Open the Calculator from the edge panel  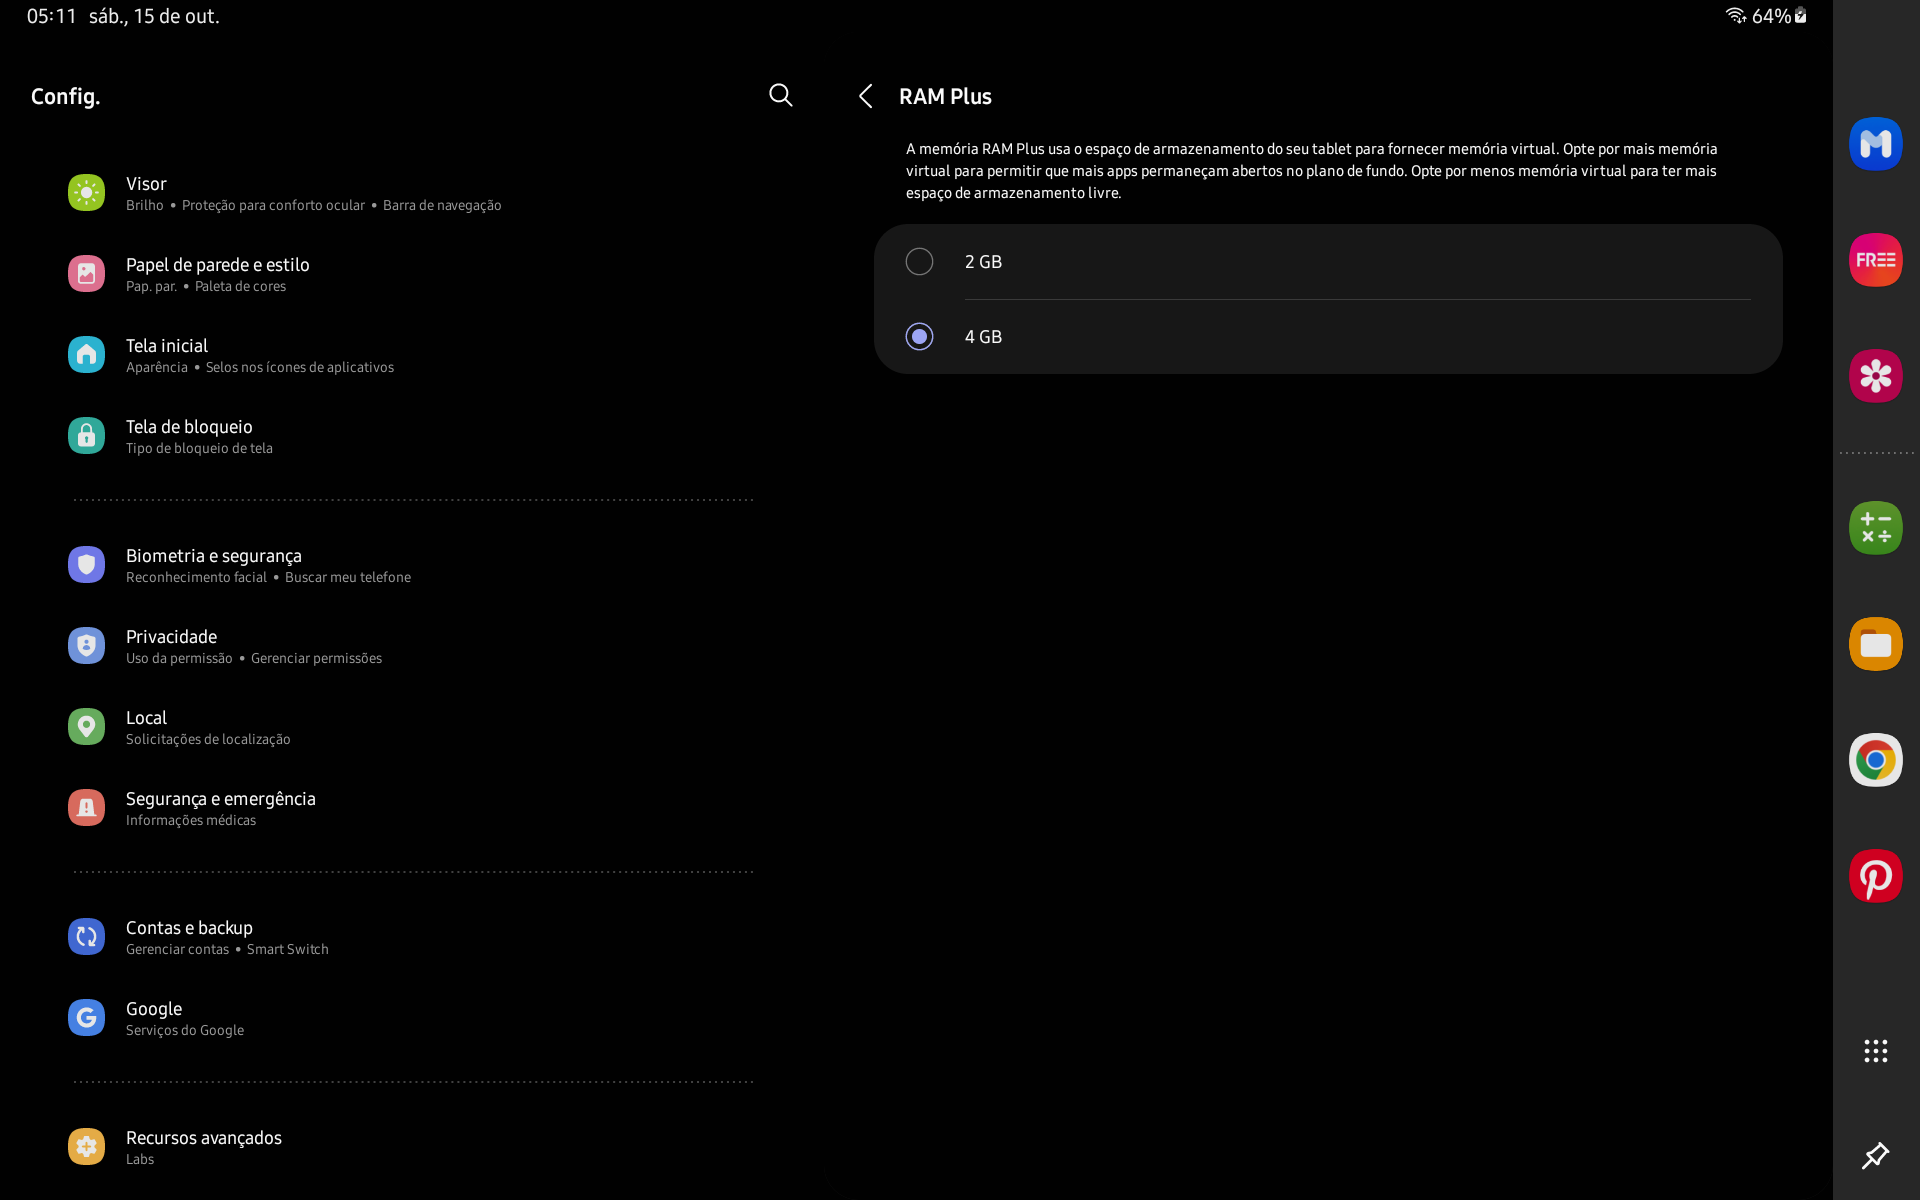click(x=1876, y=527)
